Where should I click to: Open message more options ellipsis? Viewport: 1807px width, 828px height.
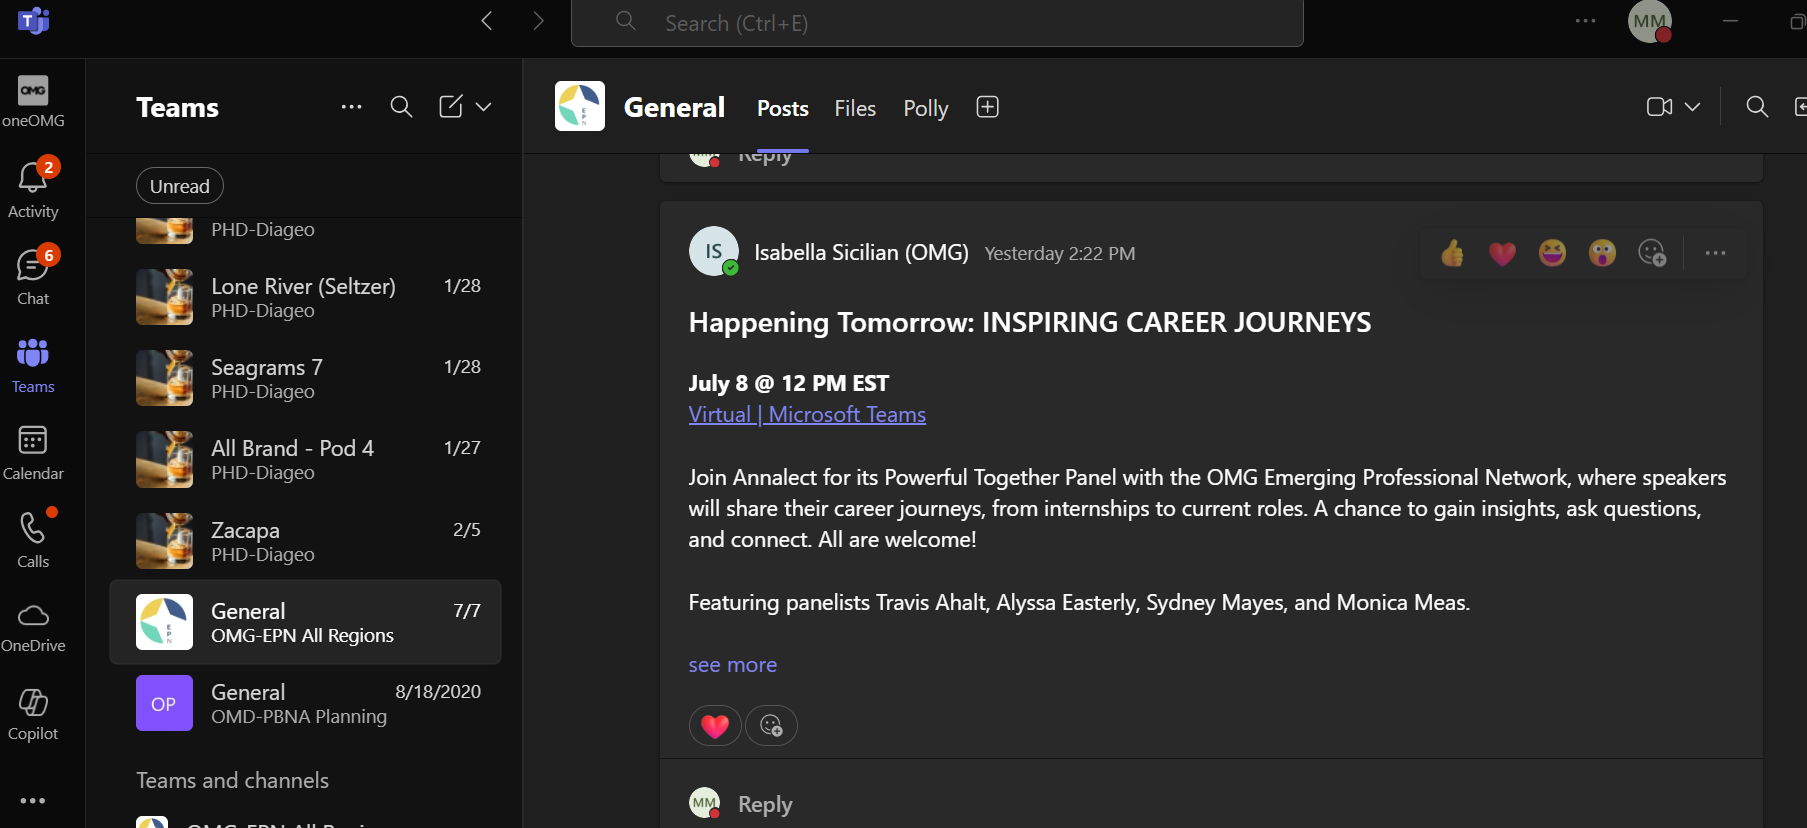click(1716, 253)
